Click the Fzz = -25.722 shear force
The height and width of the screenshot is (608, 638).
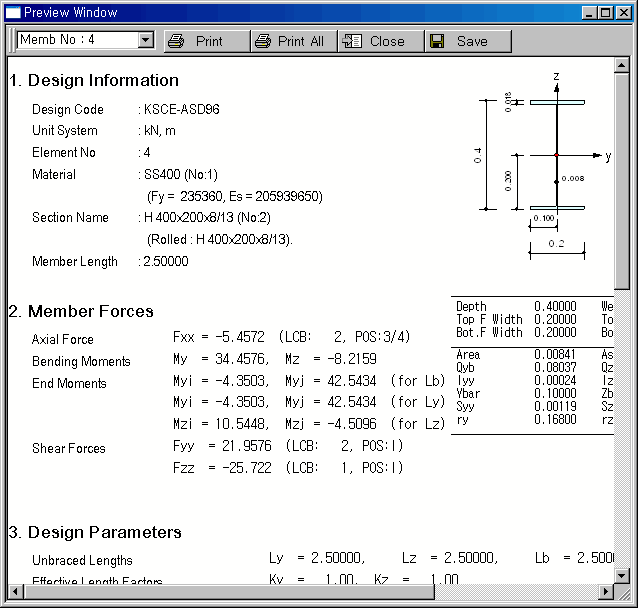pos(222,468)
